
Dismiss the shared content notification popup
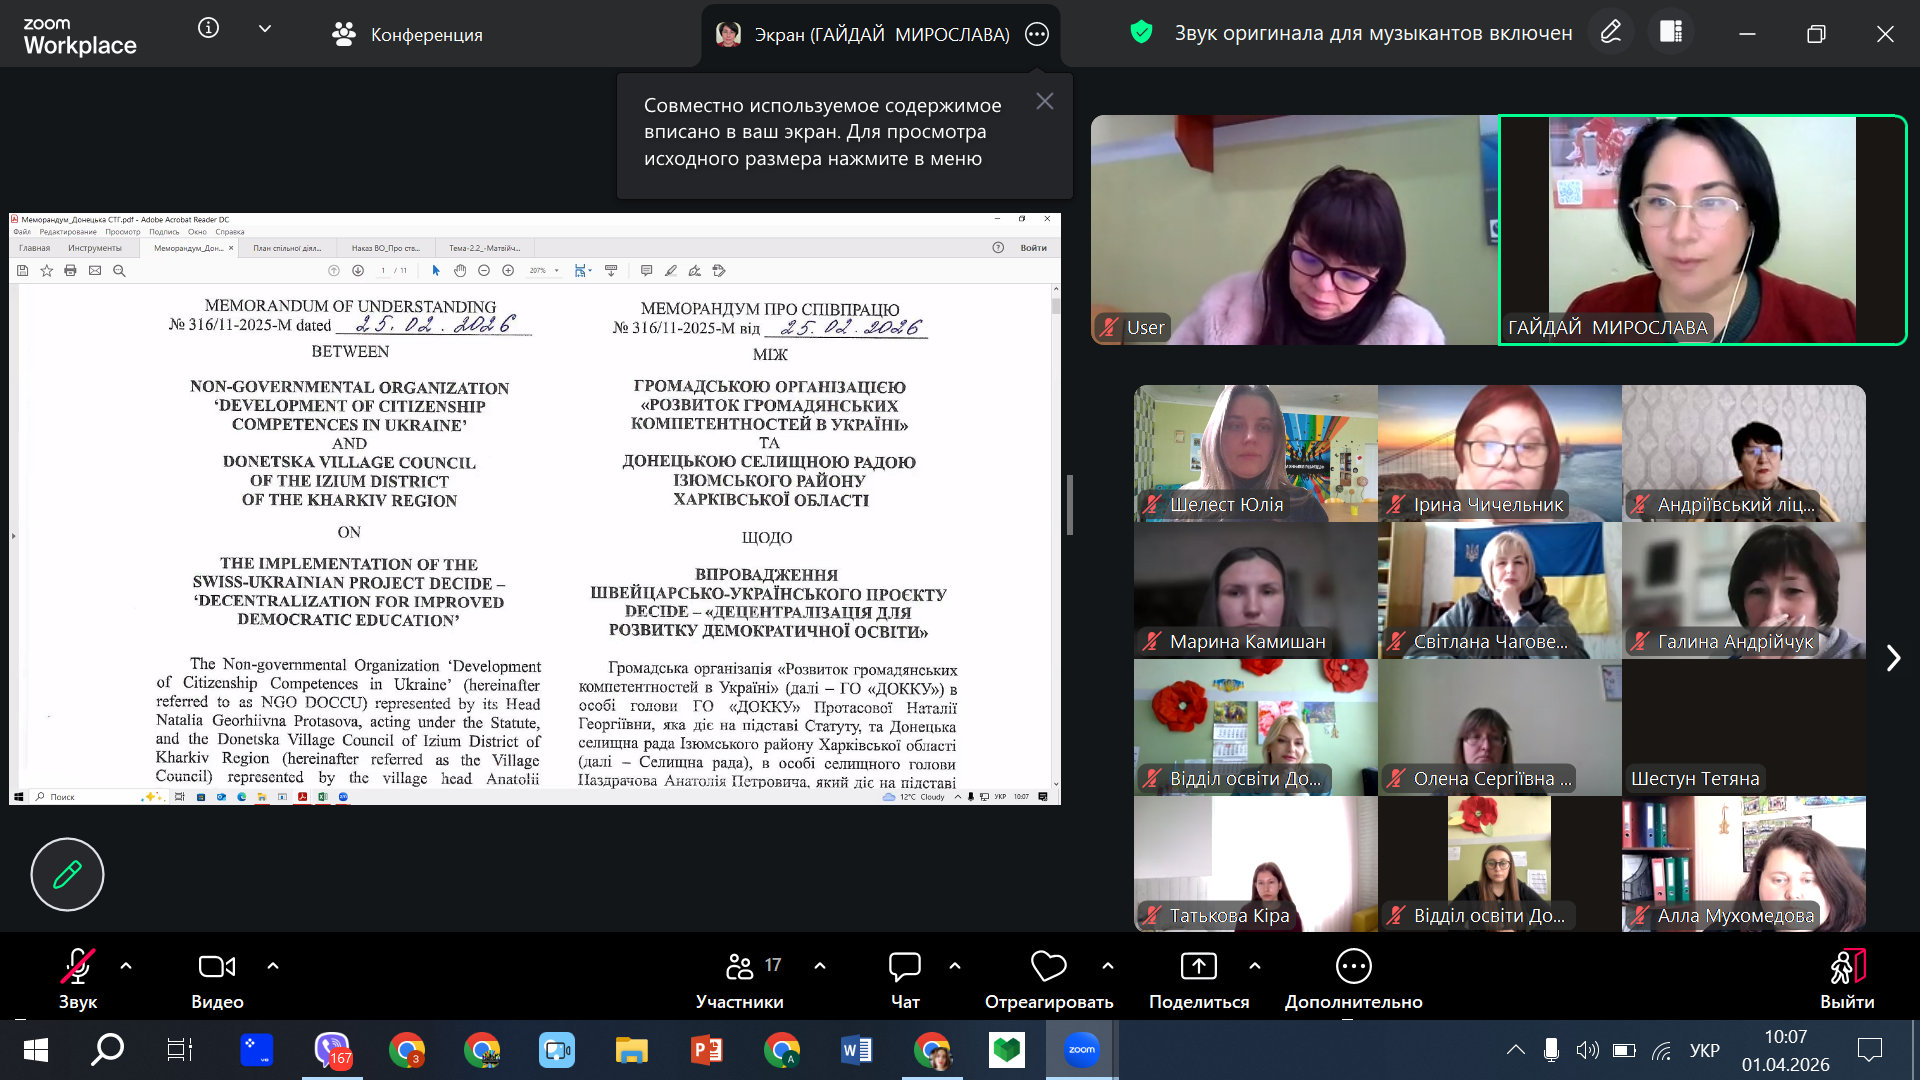click(1044, 102)
